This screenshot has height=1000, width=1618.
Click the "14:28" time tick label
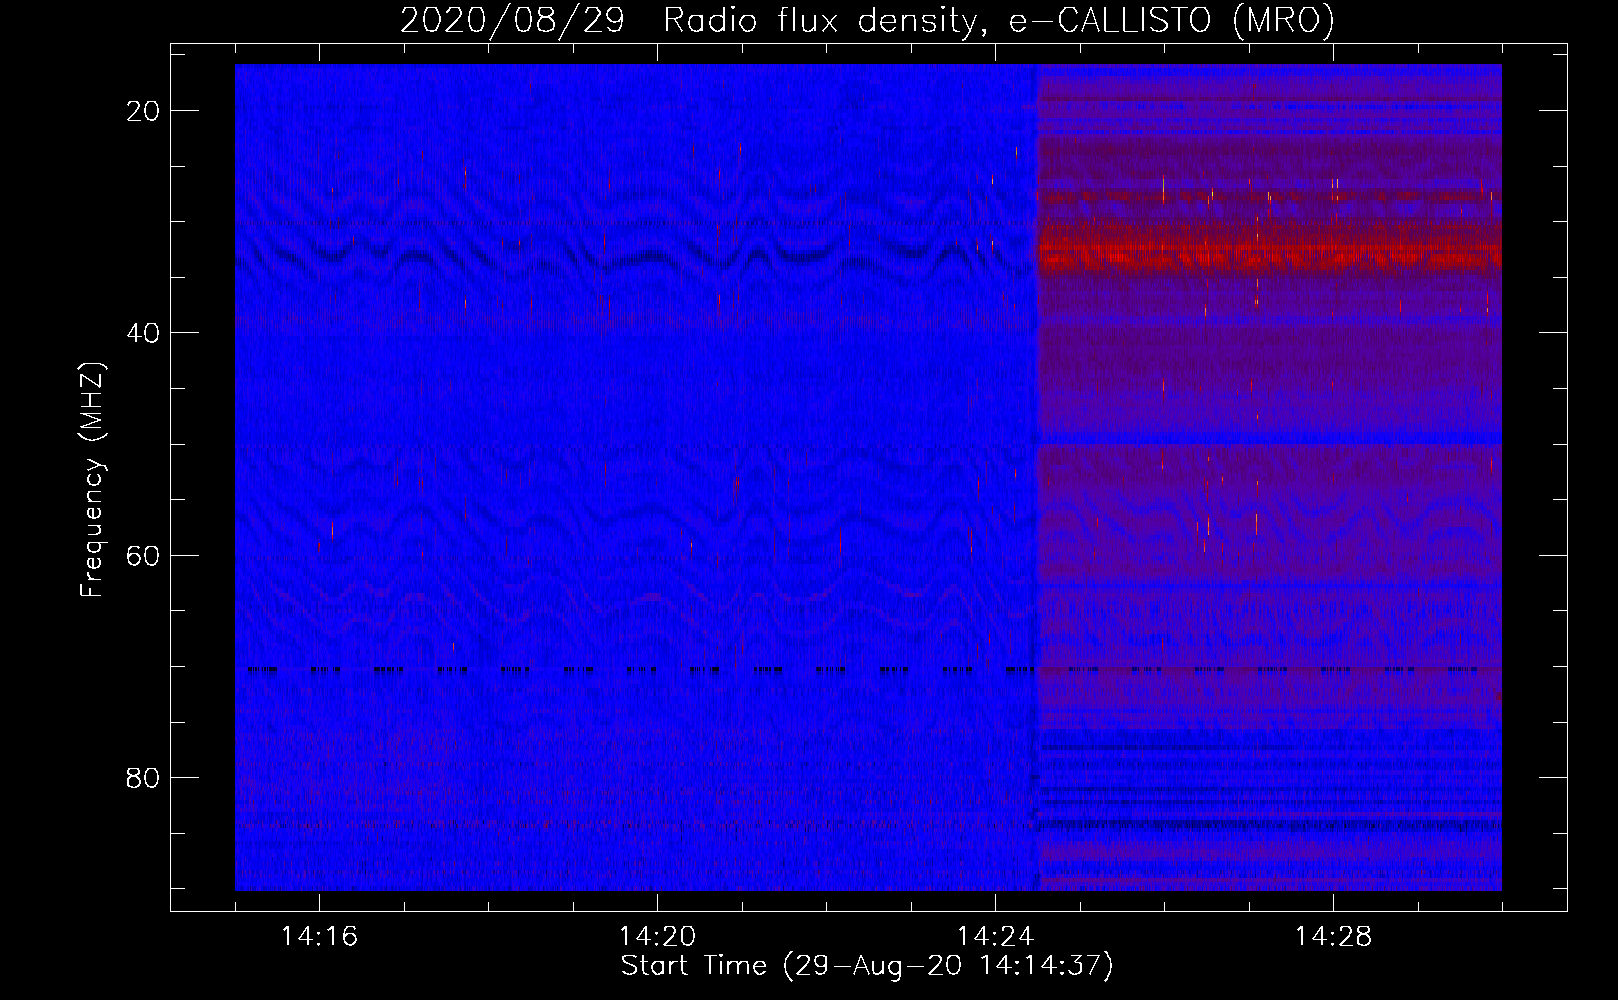[1333, 937]
